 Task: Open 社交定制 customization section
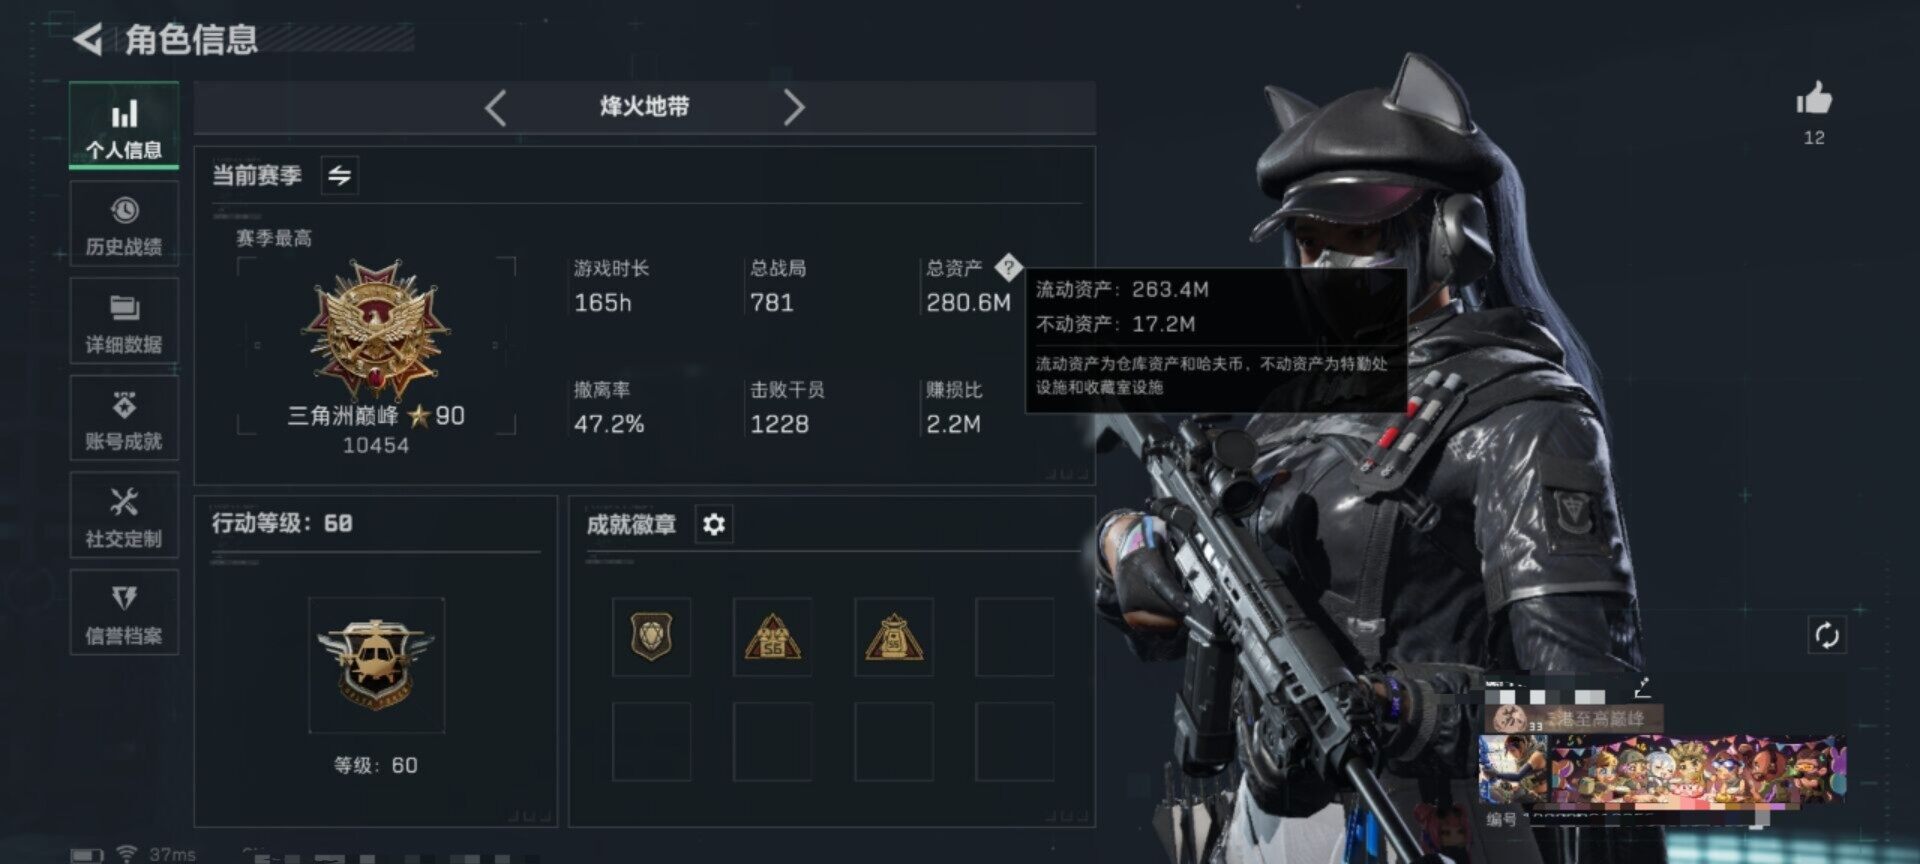[x=124, y=515]
